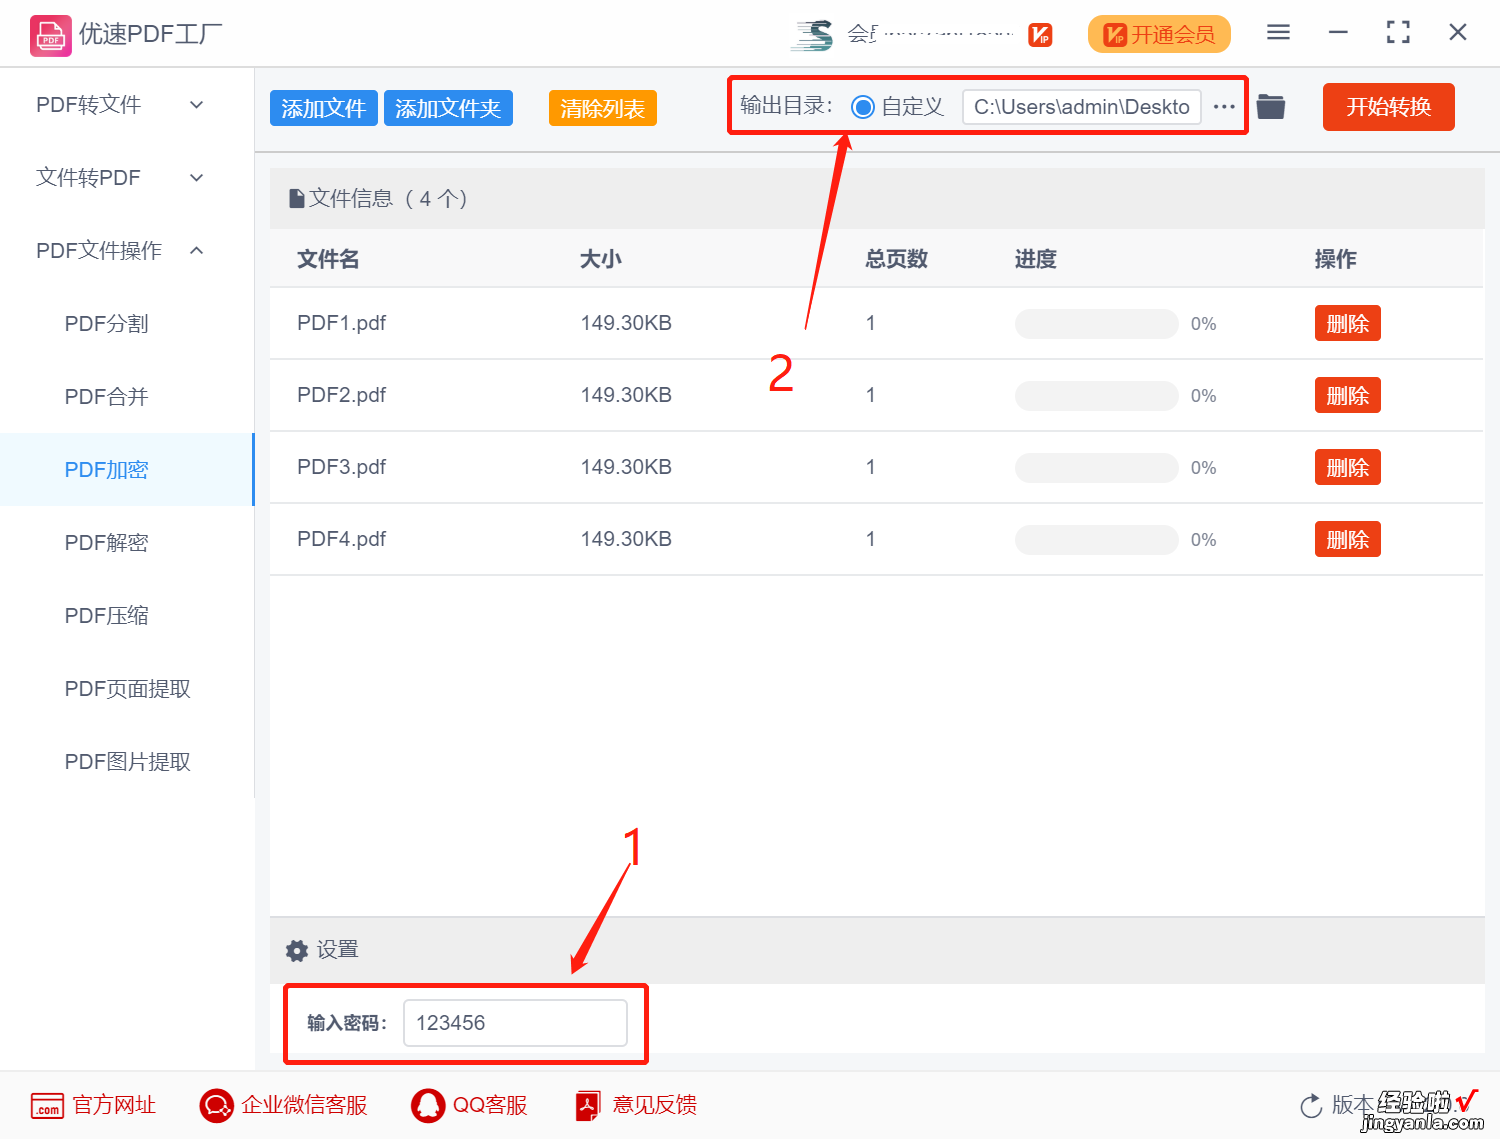1500x1140 pixels.
Task: Click the 优速PDF工厂 app logo icon
Action: point(50,35)
